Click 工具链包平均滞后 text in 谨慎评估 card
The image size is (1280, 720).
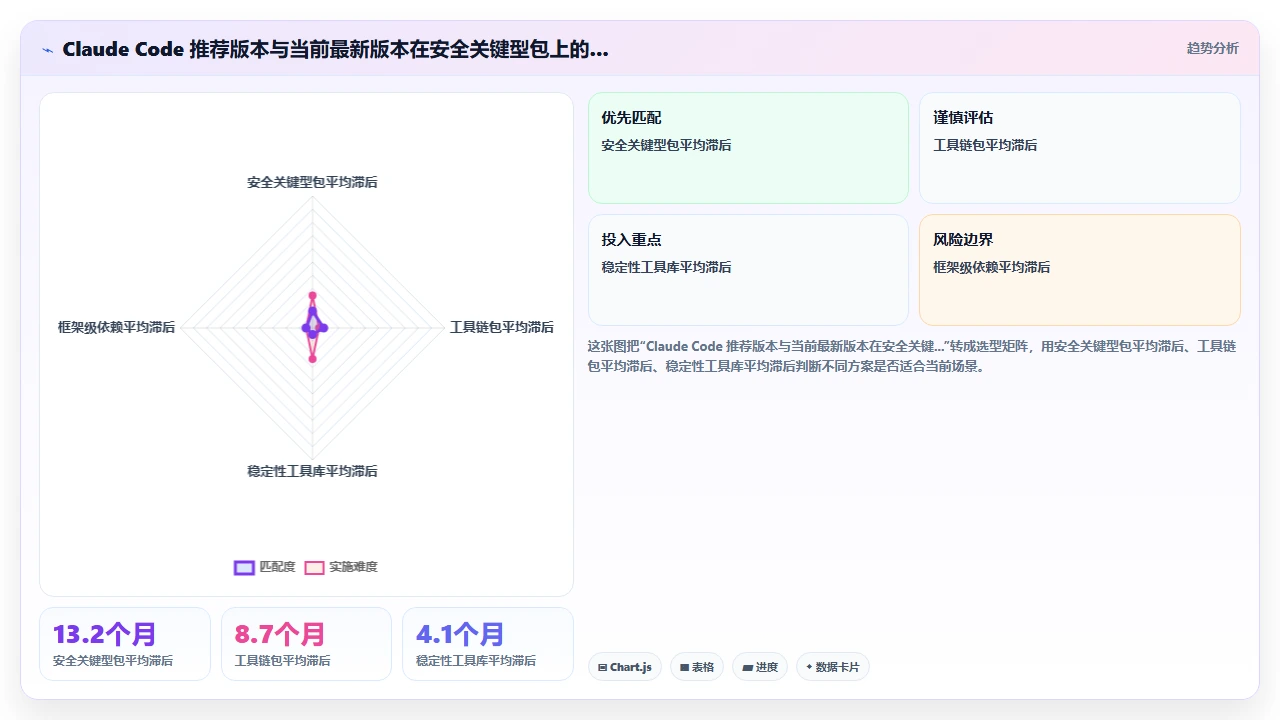[985, 145]
